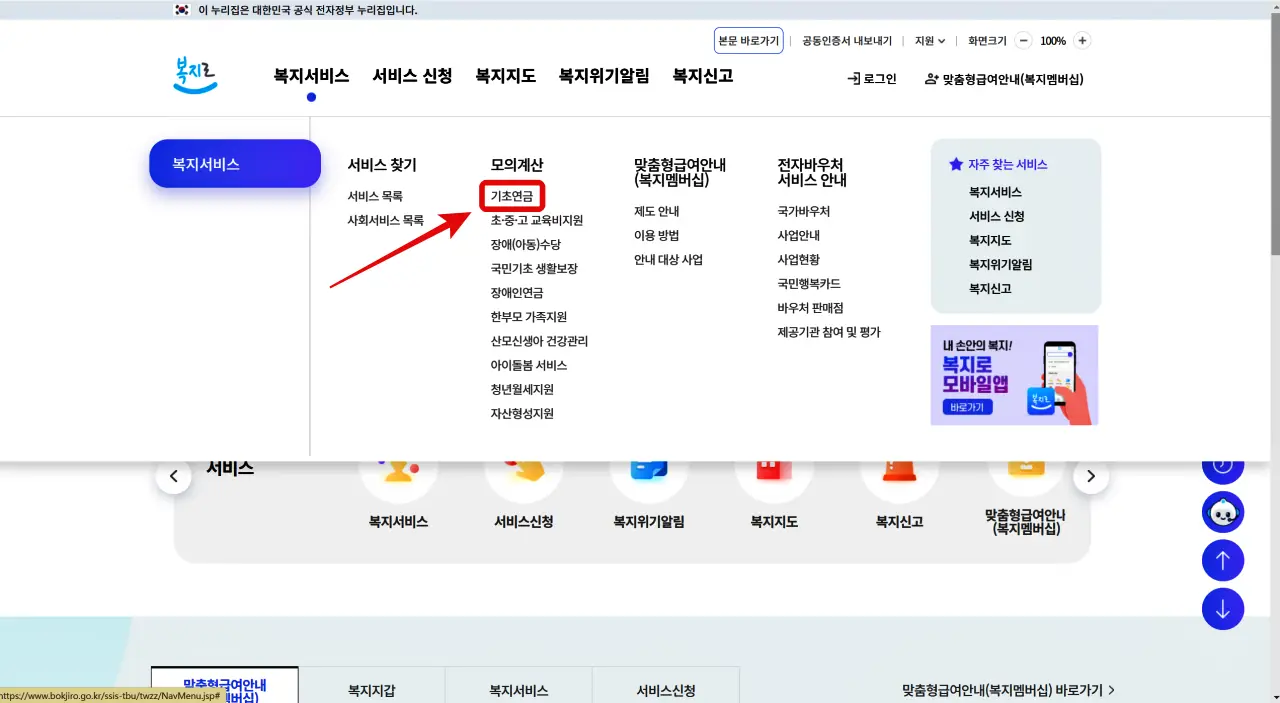1280x703 pixels.
Task: Click the scroll-down arrow icon
Action: (1222, 608)
